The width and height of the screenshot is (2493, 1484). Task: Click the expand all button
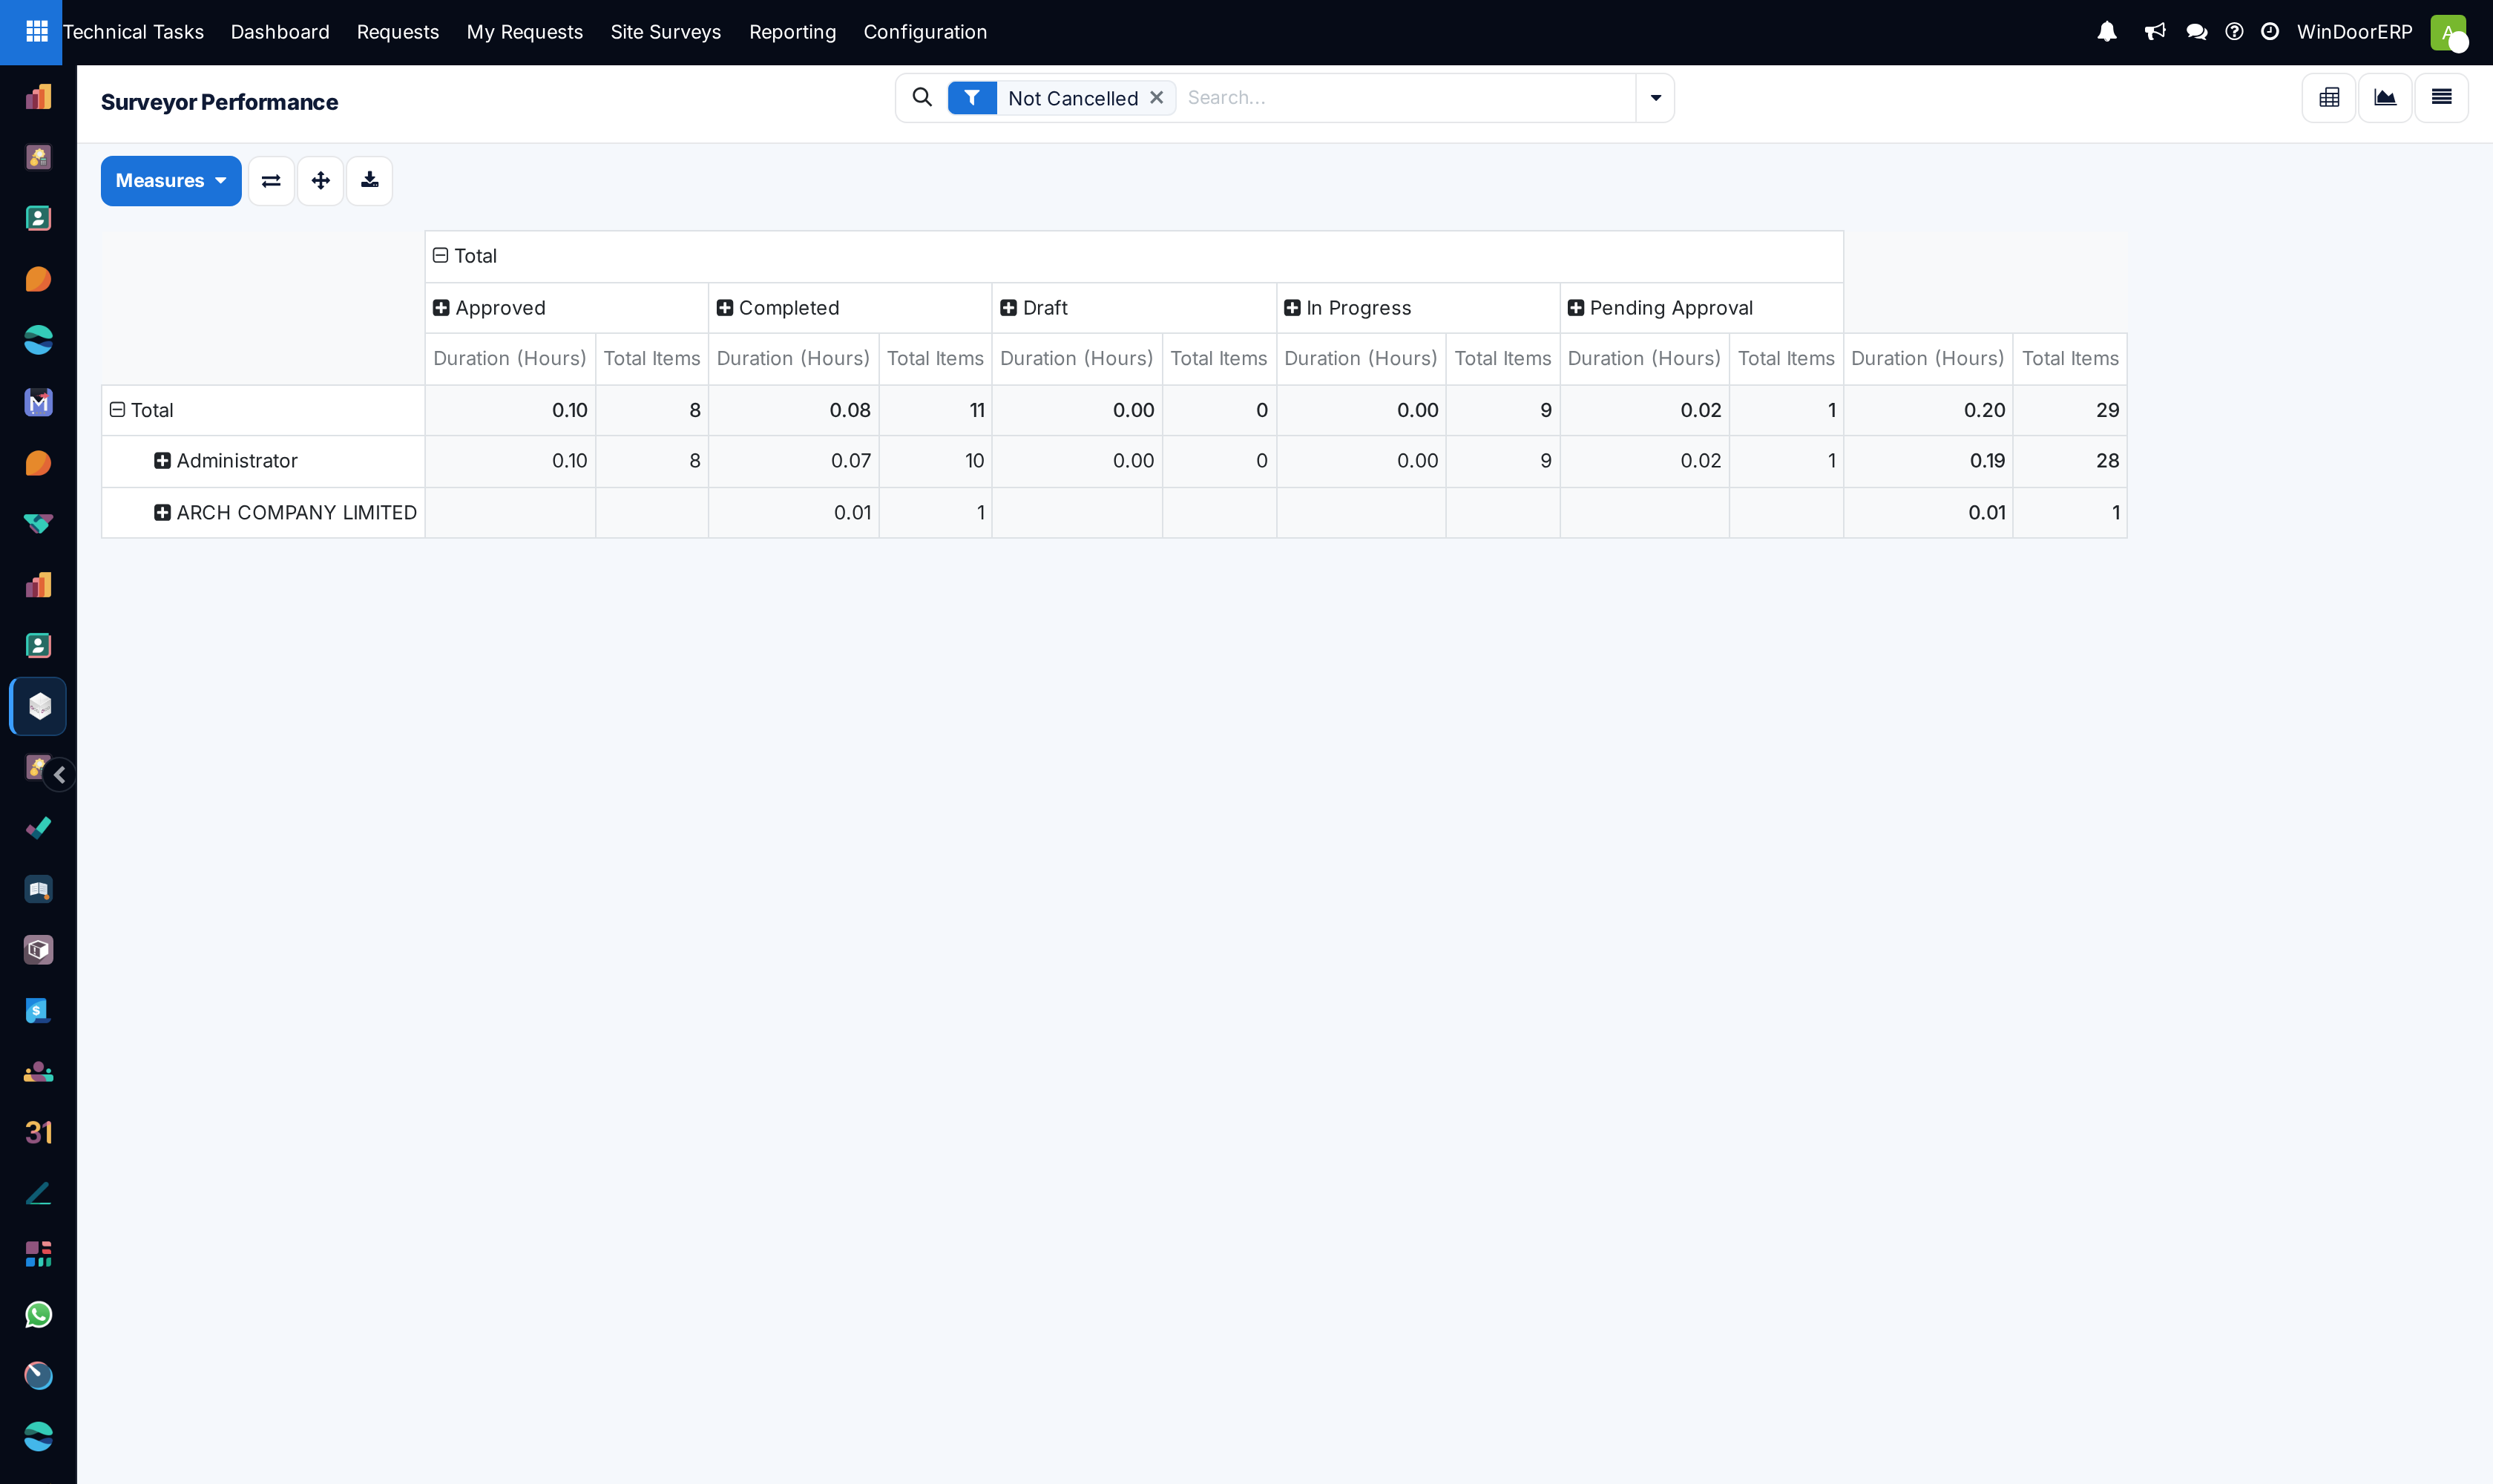click(x=320, y=181)
